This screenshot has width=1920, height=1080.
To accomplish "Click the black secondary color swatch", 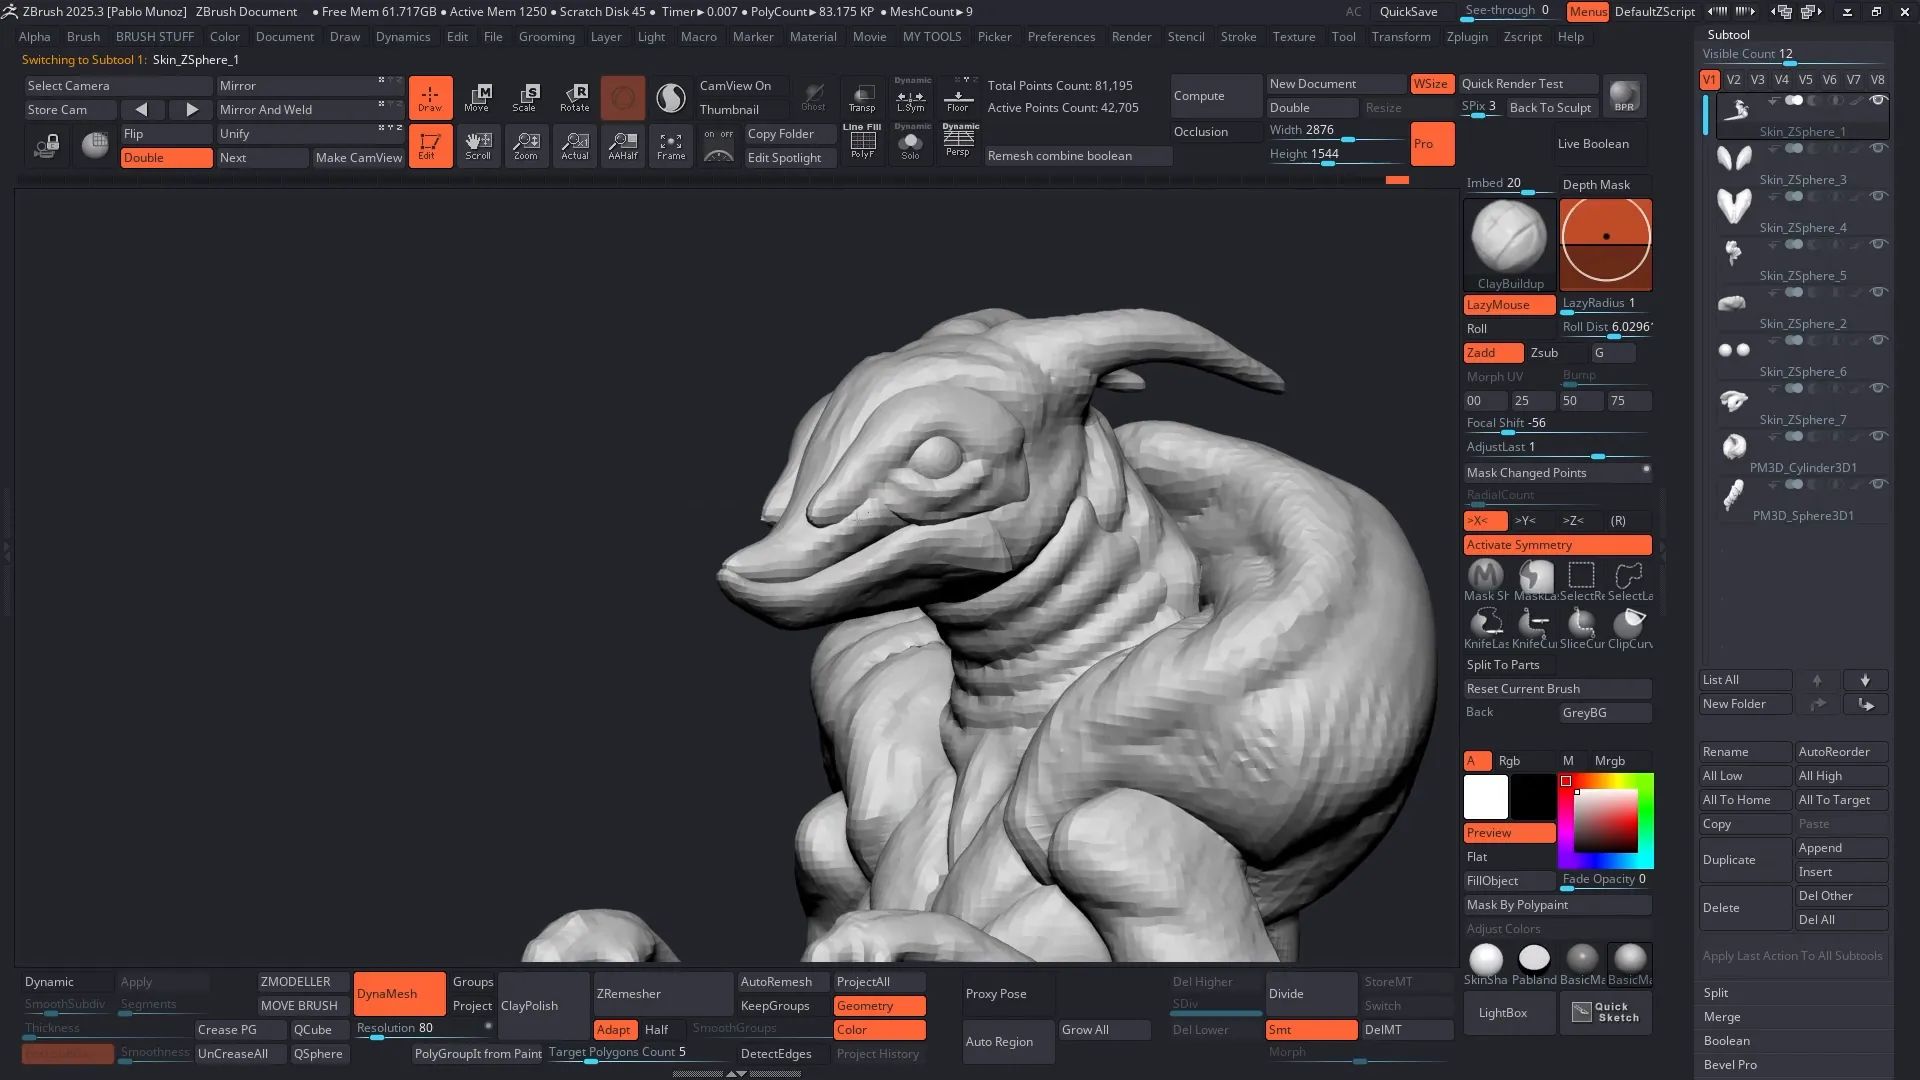I will 1532,797.
